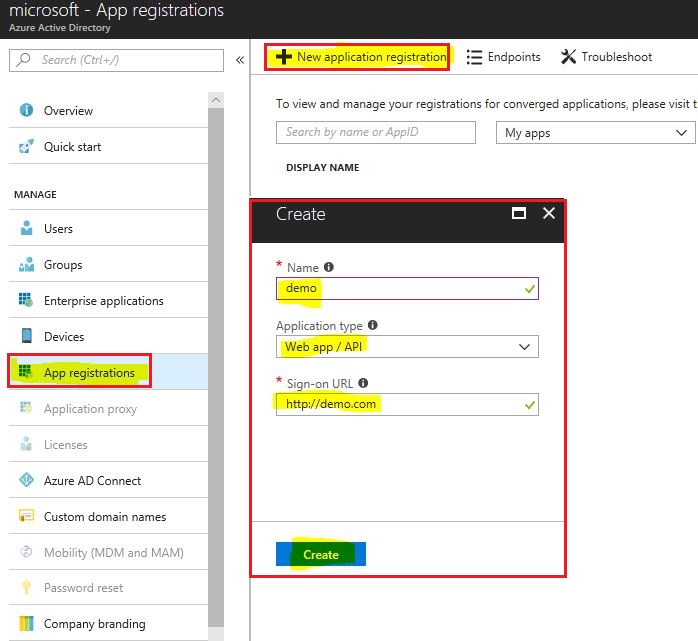The width and height of the screenshot is (698, 641).
Task: Open Application proxy menu item
Action: 108,408
